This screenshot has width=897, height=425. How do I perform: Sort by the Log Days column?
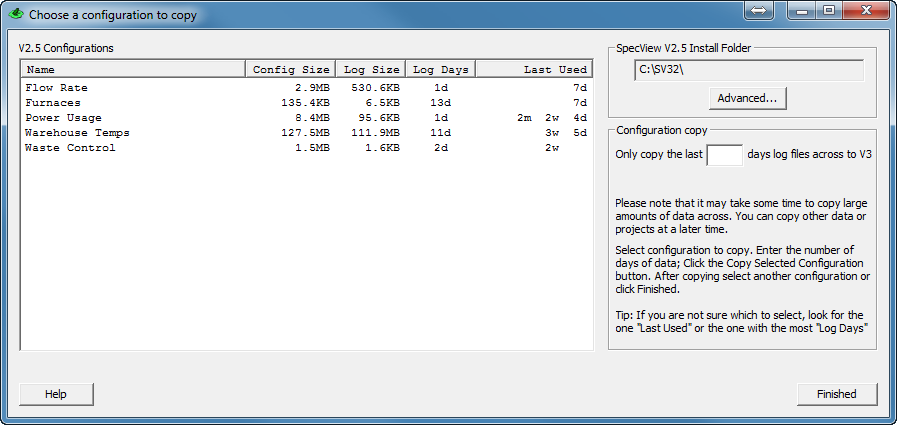(x=439, y=69)
